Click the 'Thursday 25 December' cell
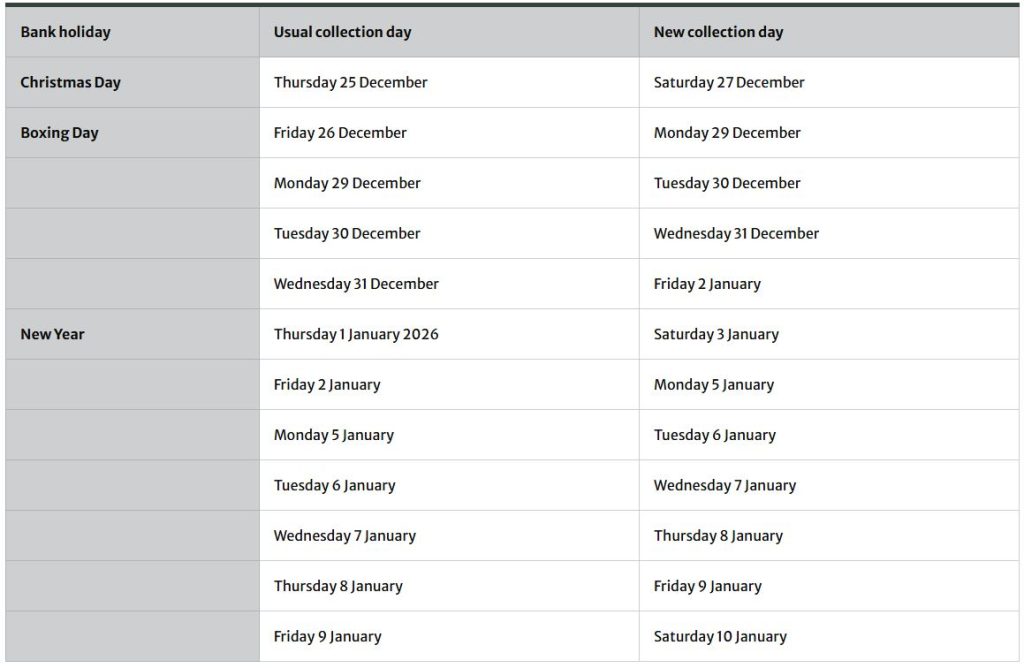 pos(350,83)
